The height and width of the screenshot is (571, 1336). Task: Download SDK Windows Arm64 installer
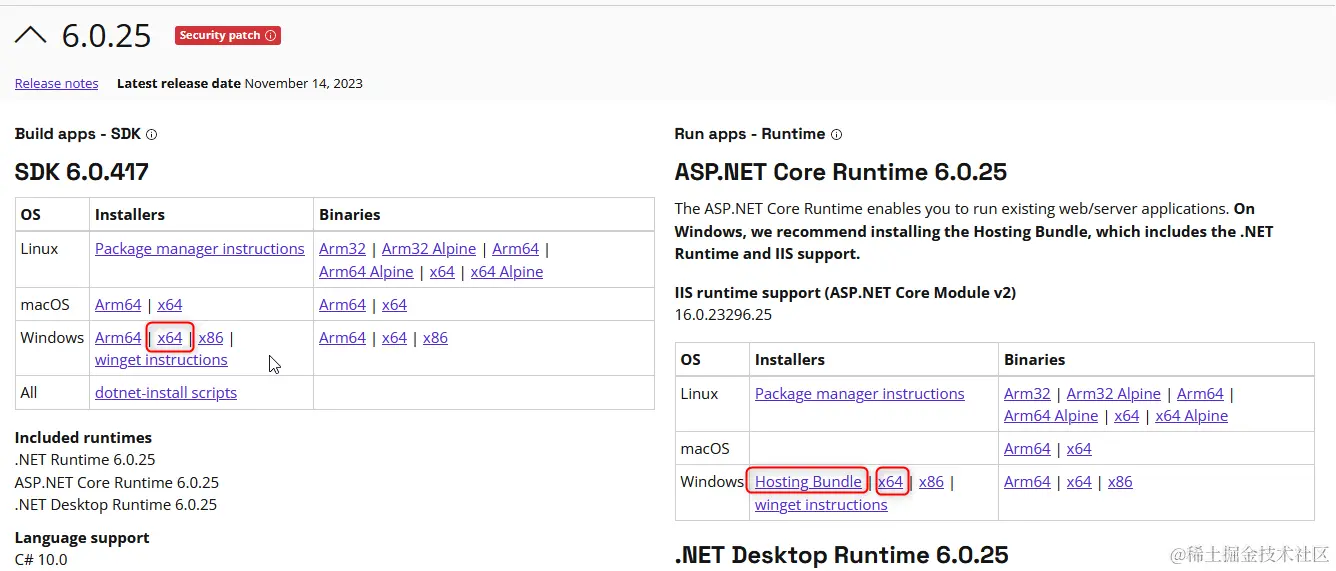coord(118,338)
